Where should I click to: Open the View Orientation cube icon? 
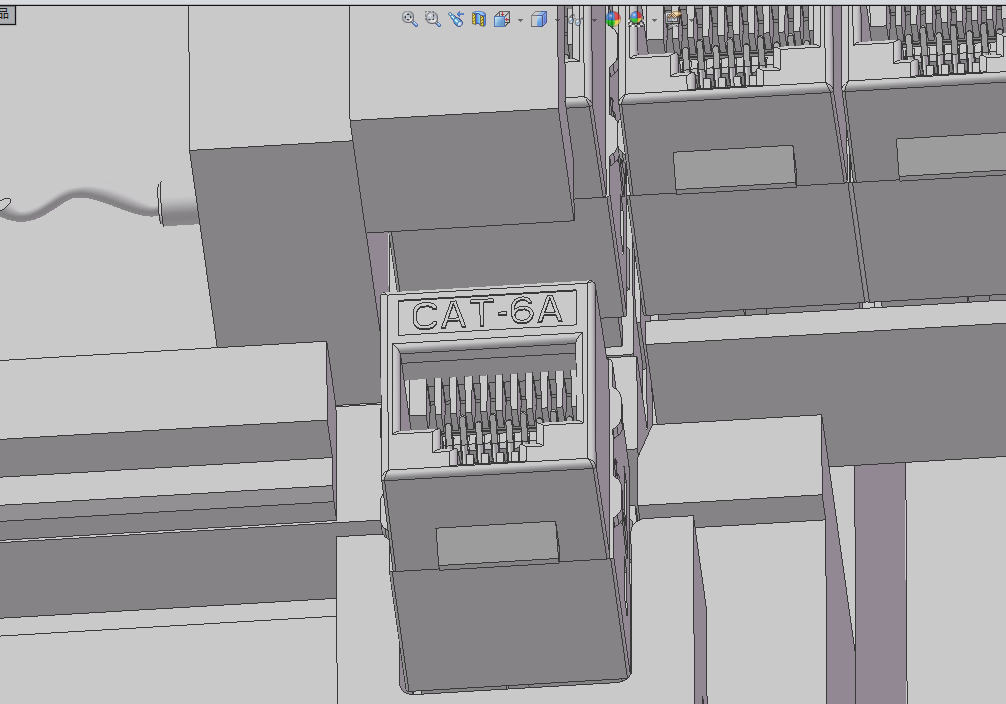[502, 19]
